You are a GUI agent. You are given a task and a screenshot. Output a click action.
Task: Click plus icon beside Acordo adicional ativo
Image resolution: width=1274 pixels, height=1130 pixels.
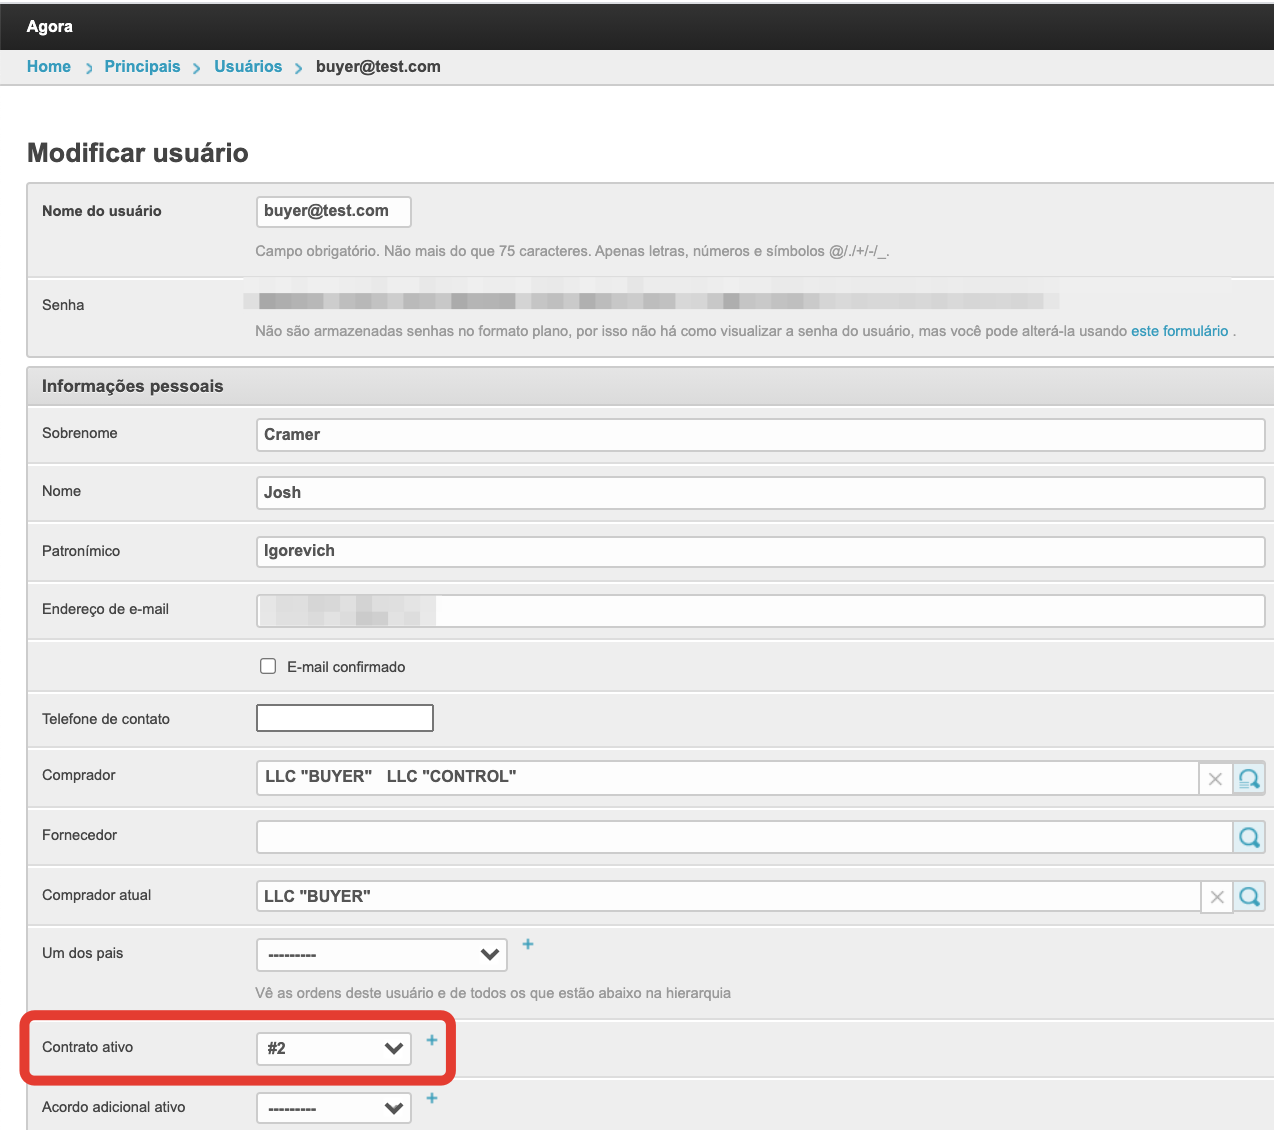[432, 1098]
